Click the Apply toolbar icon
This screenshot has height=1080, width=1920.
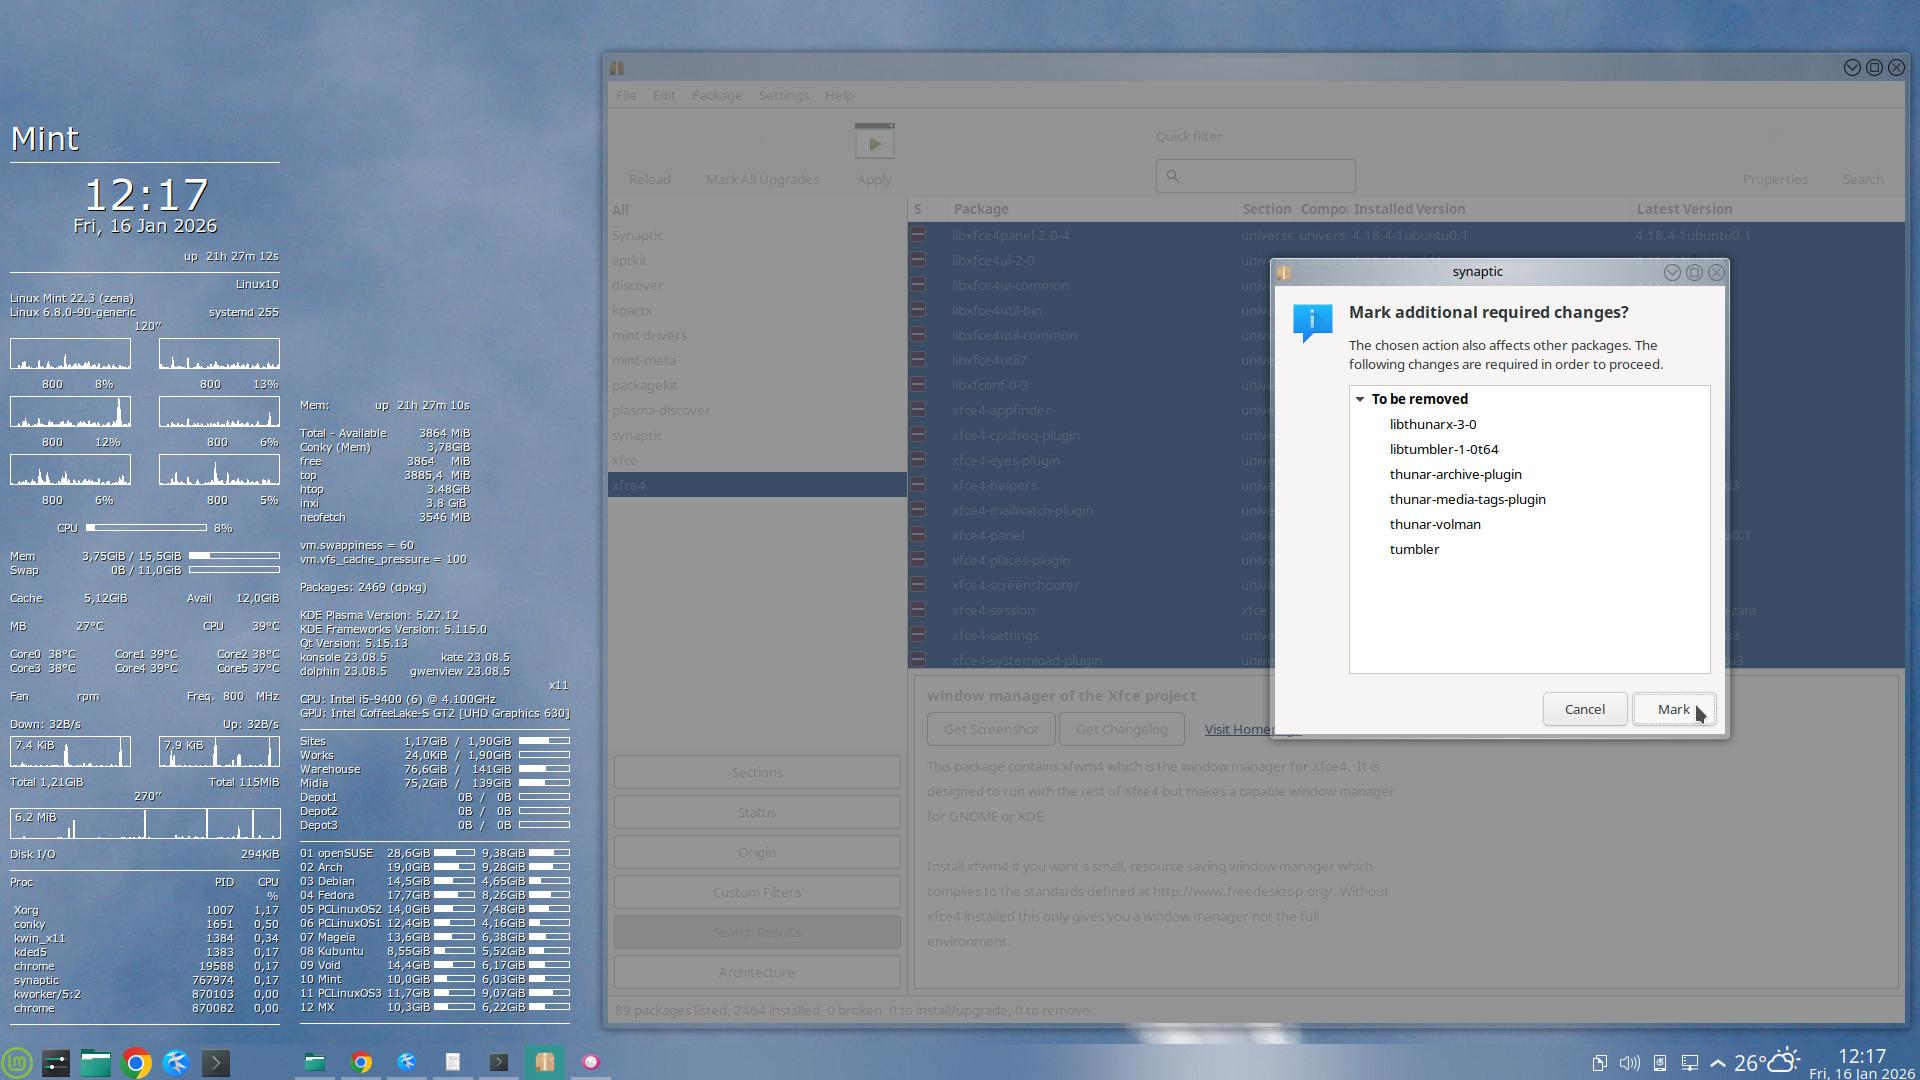[x=874, y=143]
